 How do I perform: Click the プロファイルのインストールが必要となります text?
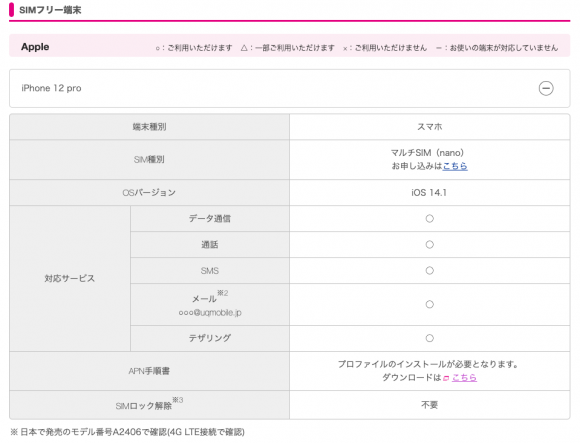point(428,364)
